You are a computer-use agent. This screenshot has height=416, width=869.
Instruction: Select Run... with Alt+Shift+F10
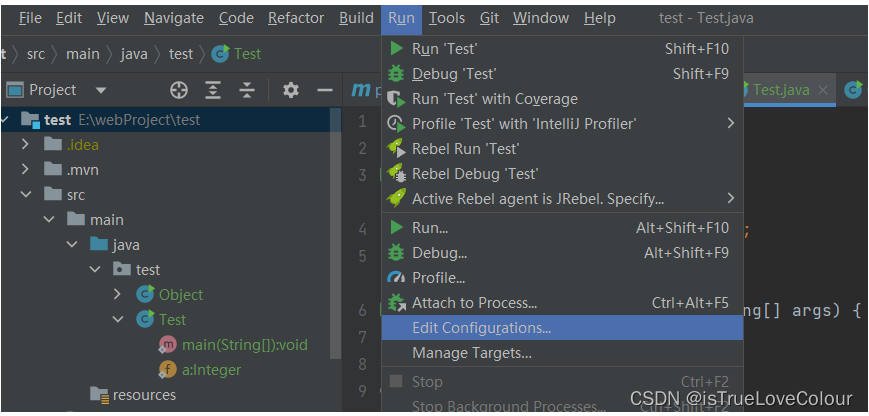[x=562, y=228]
